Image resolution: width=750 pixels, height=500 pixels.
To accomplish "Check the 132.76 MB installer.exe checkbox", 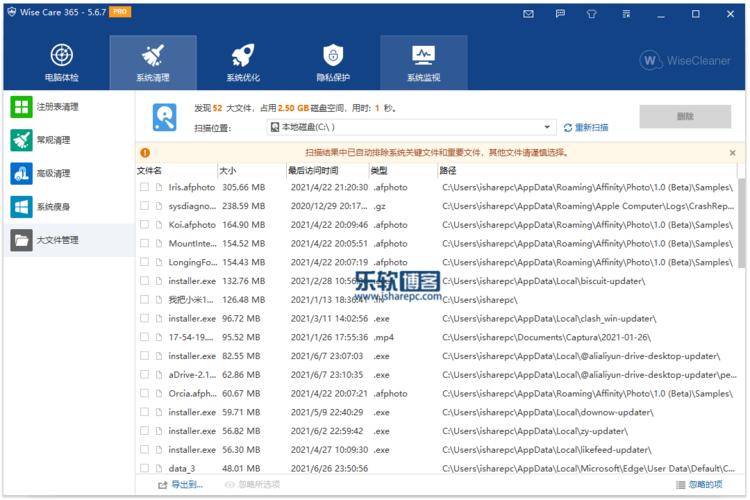I will [x=144, y=281].
